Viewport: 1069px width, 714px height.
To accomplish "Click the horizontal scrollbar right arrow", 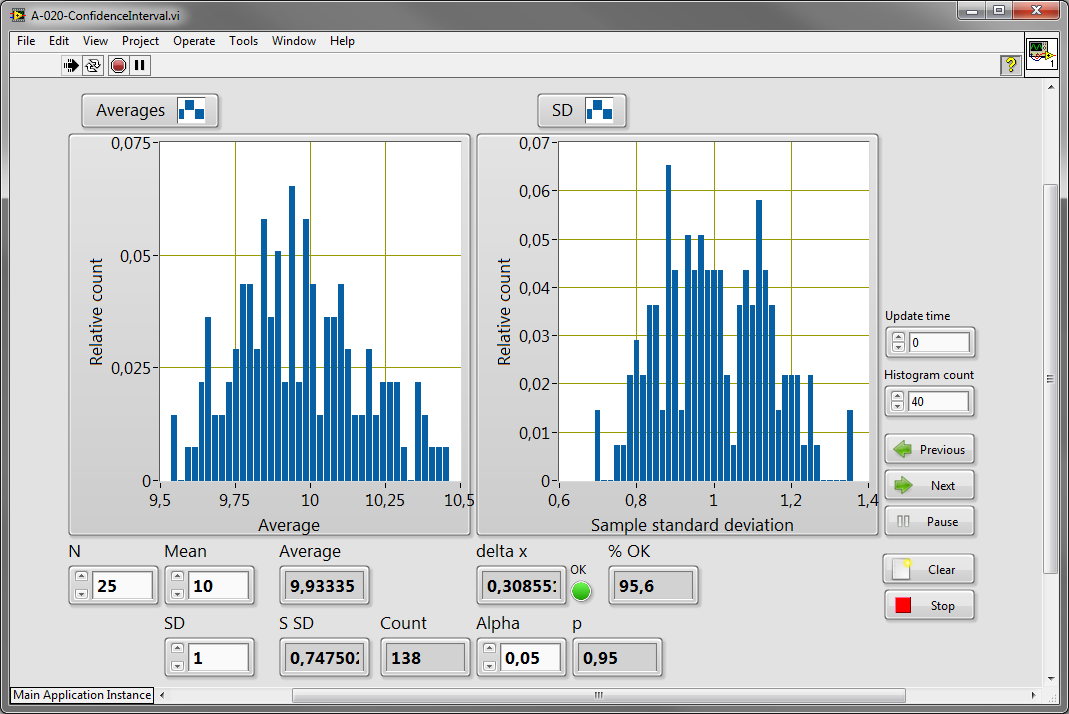I will point(1033,695).
